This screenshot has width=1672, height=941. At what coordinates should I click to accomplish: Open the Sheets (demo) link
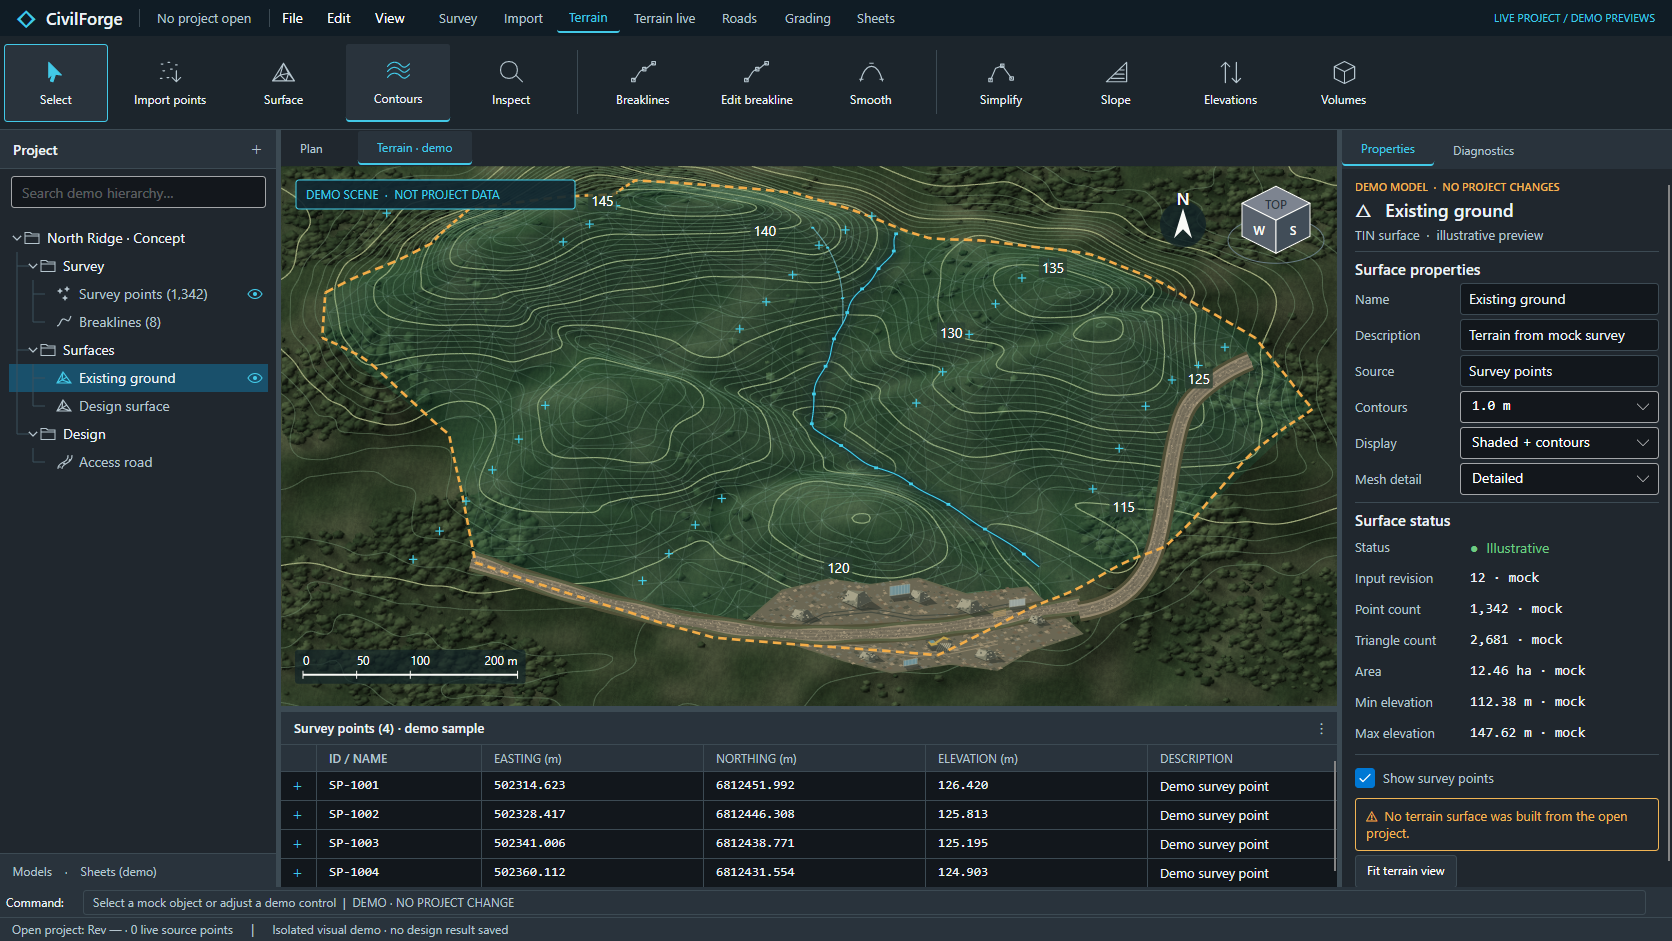(x=118, y=872)
